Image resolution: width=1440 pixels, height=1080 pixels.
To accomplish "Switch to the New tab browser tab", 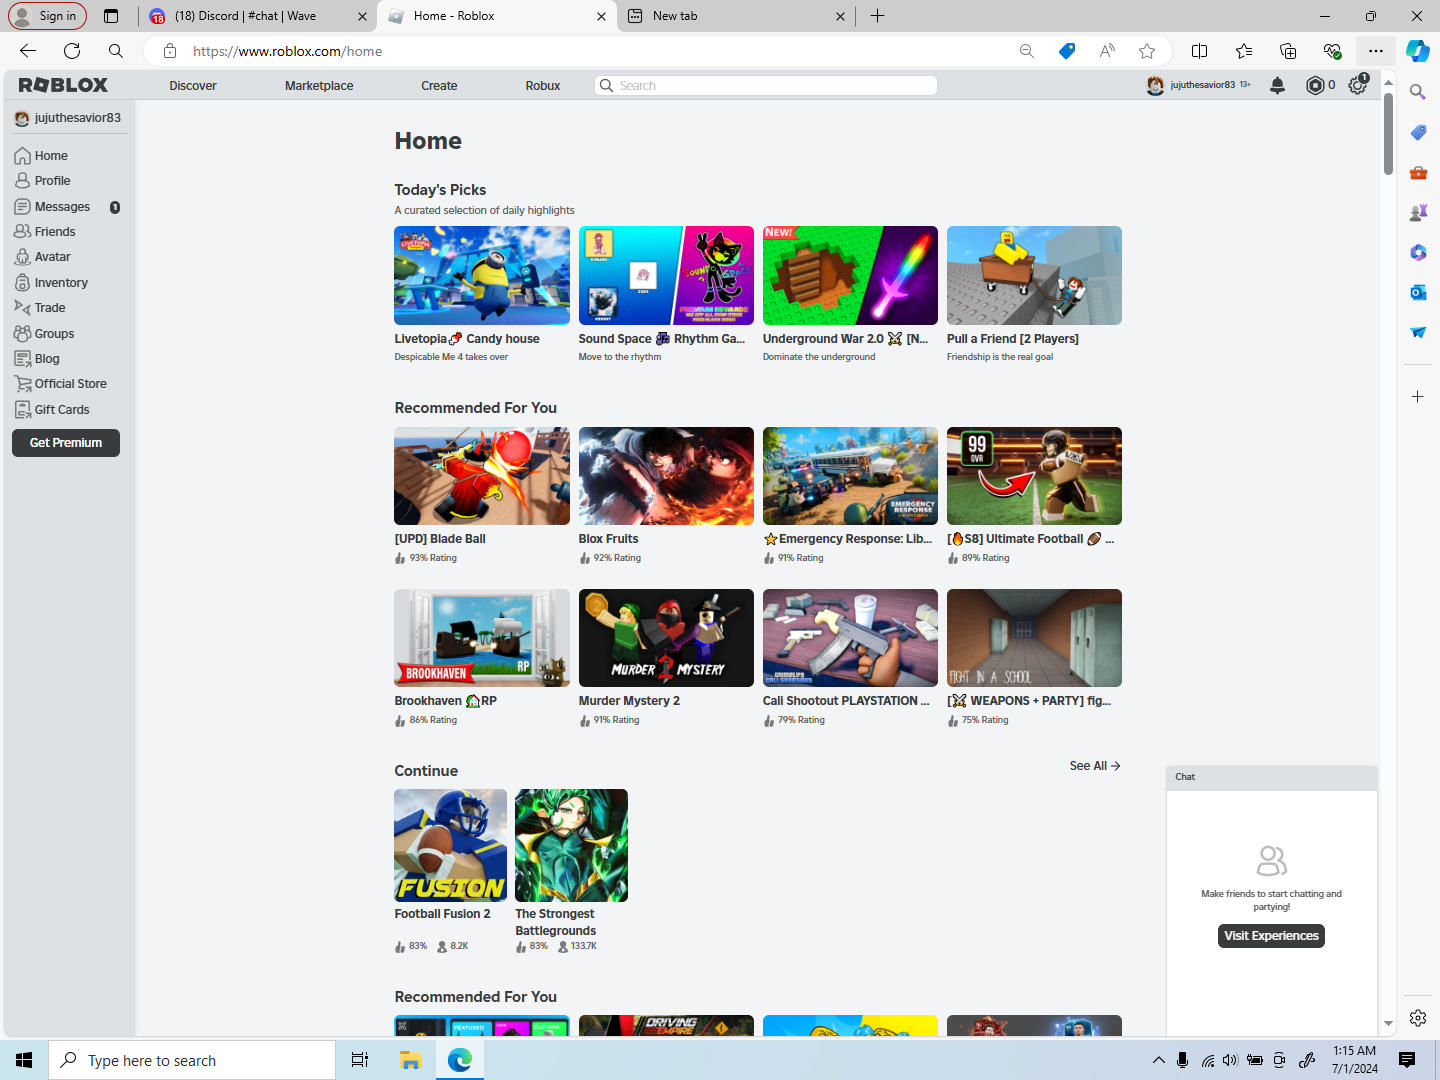I will pyautogui.click(x=736, y=16).
